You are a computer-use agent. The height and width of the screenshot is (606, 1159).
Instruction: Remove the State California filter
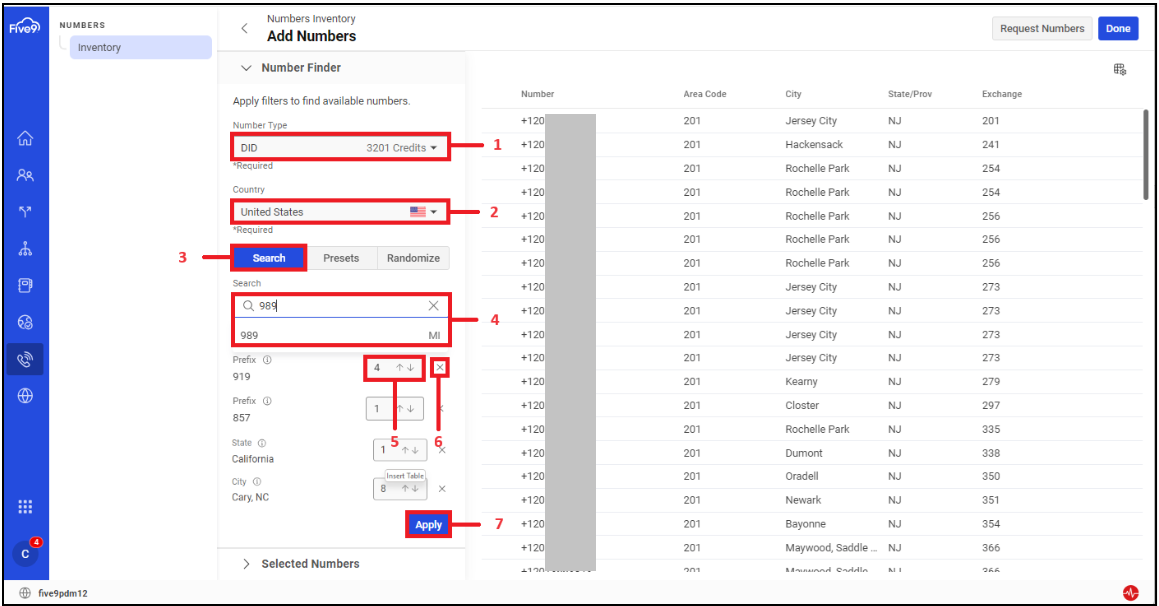click(x=442, y=450)
